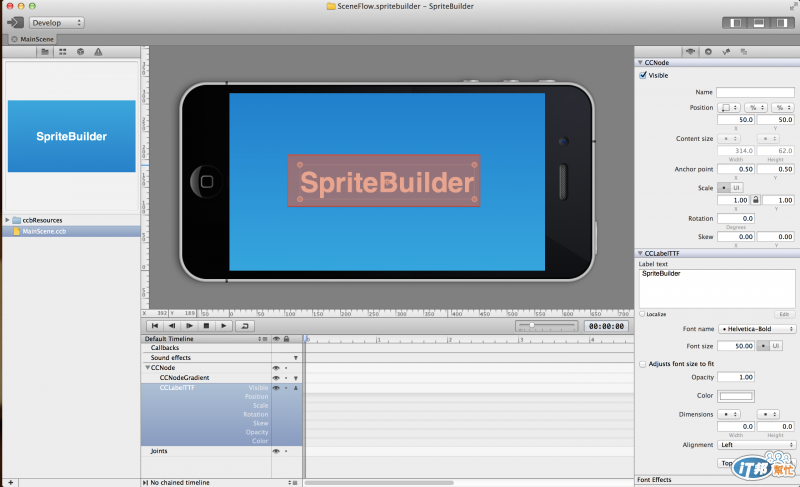
Task: Close the MainScene tab
Action: click(x=14, y=39)
